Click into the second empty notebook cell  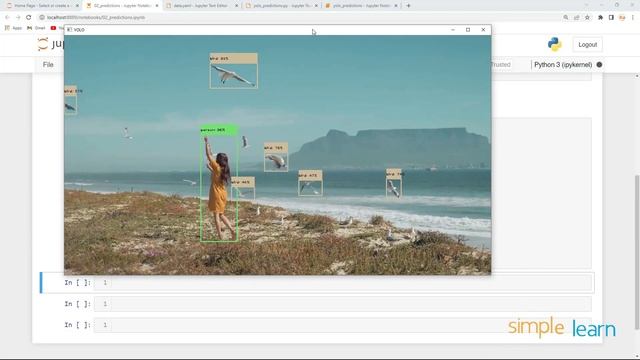343,304
